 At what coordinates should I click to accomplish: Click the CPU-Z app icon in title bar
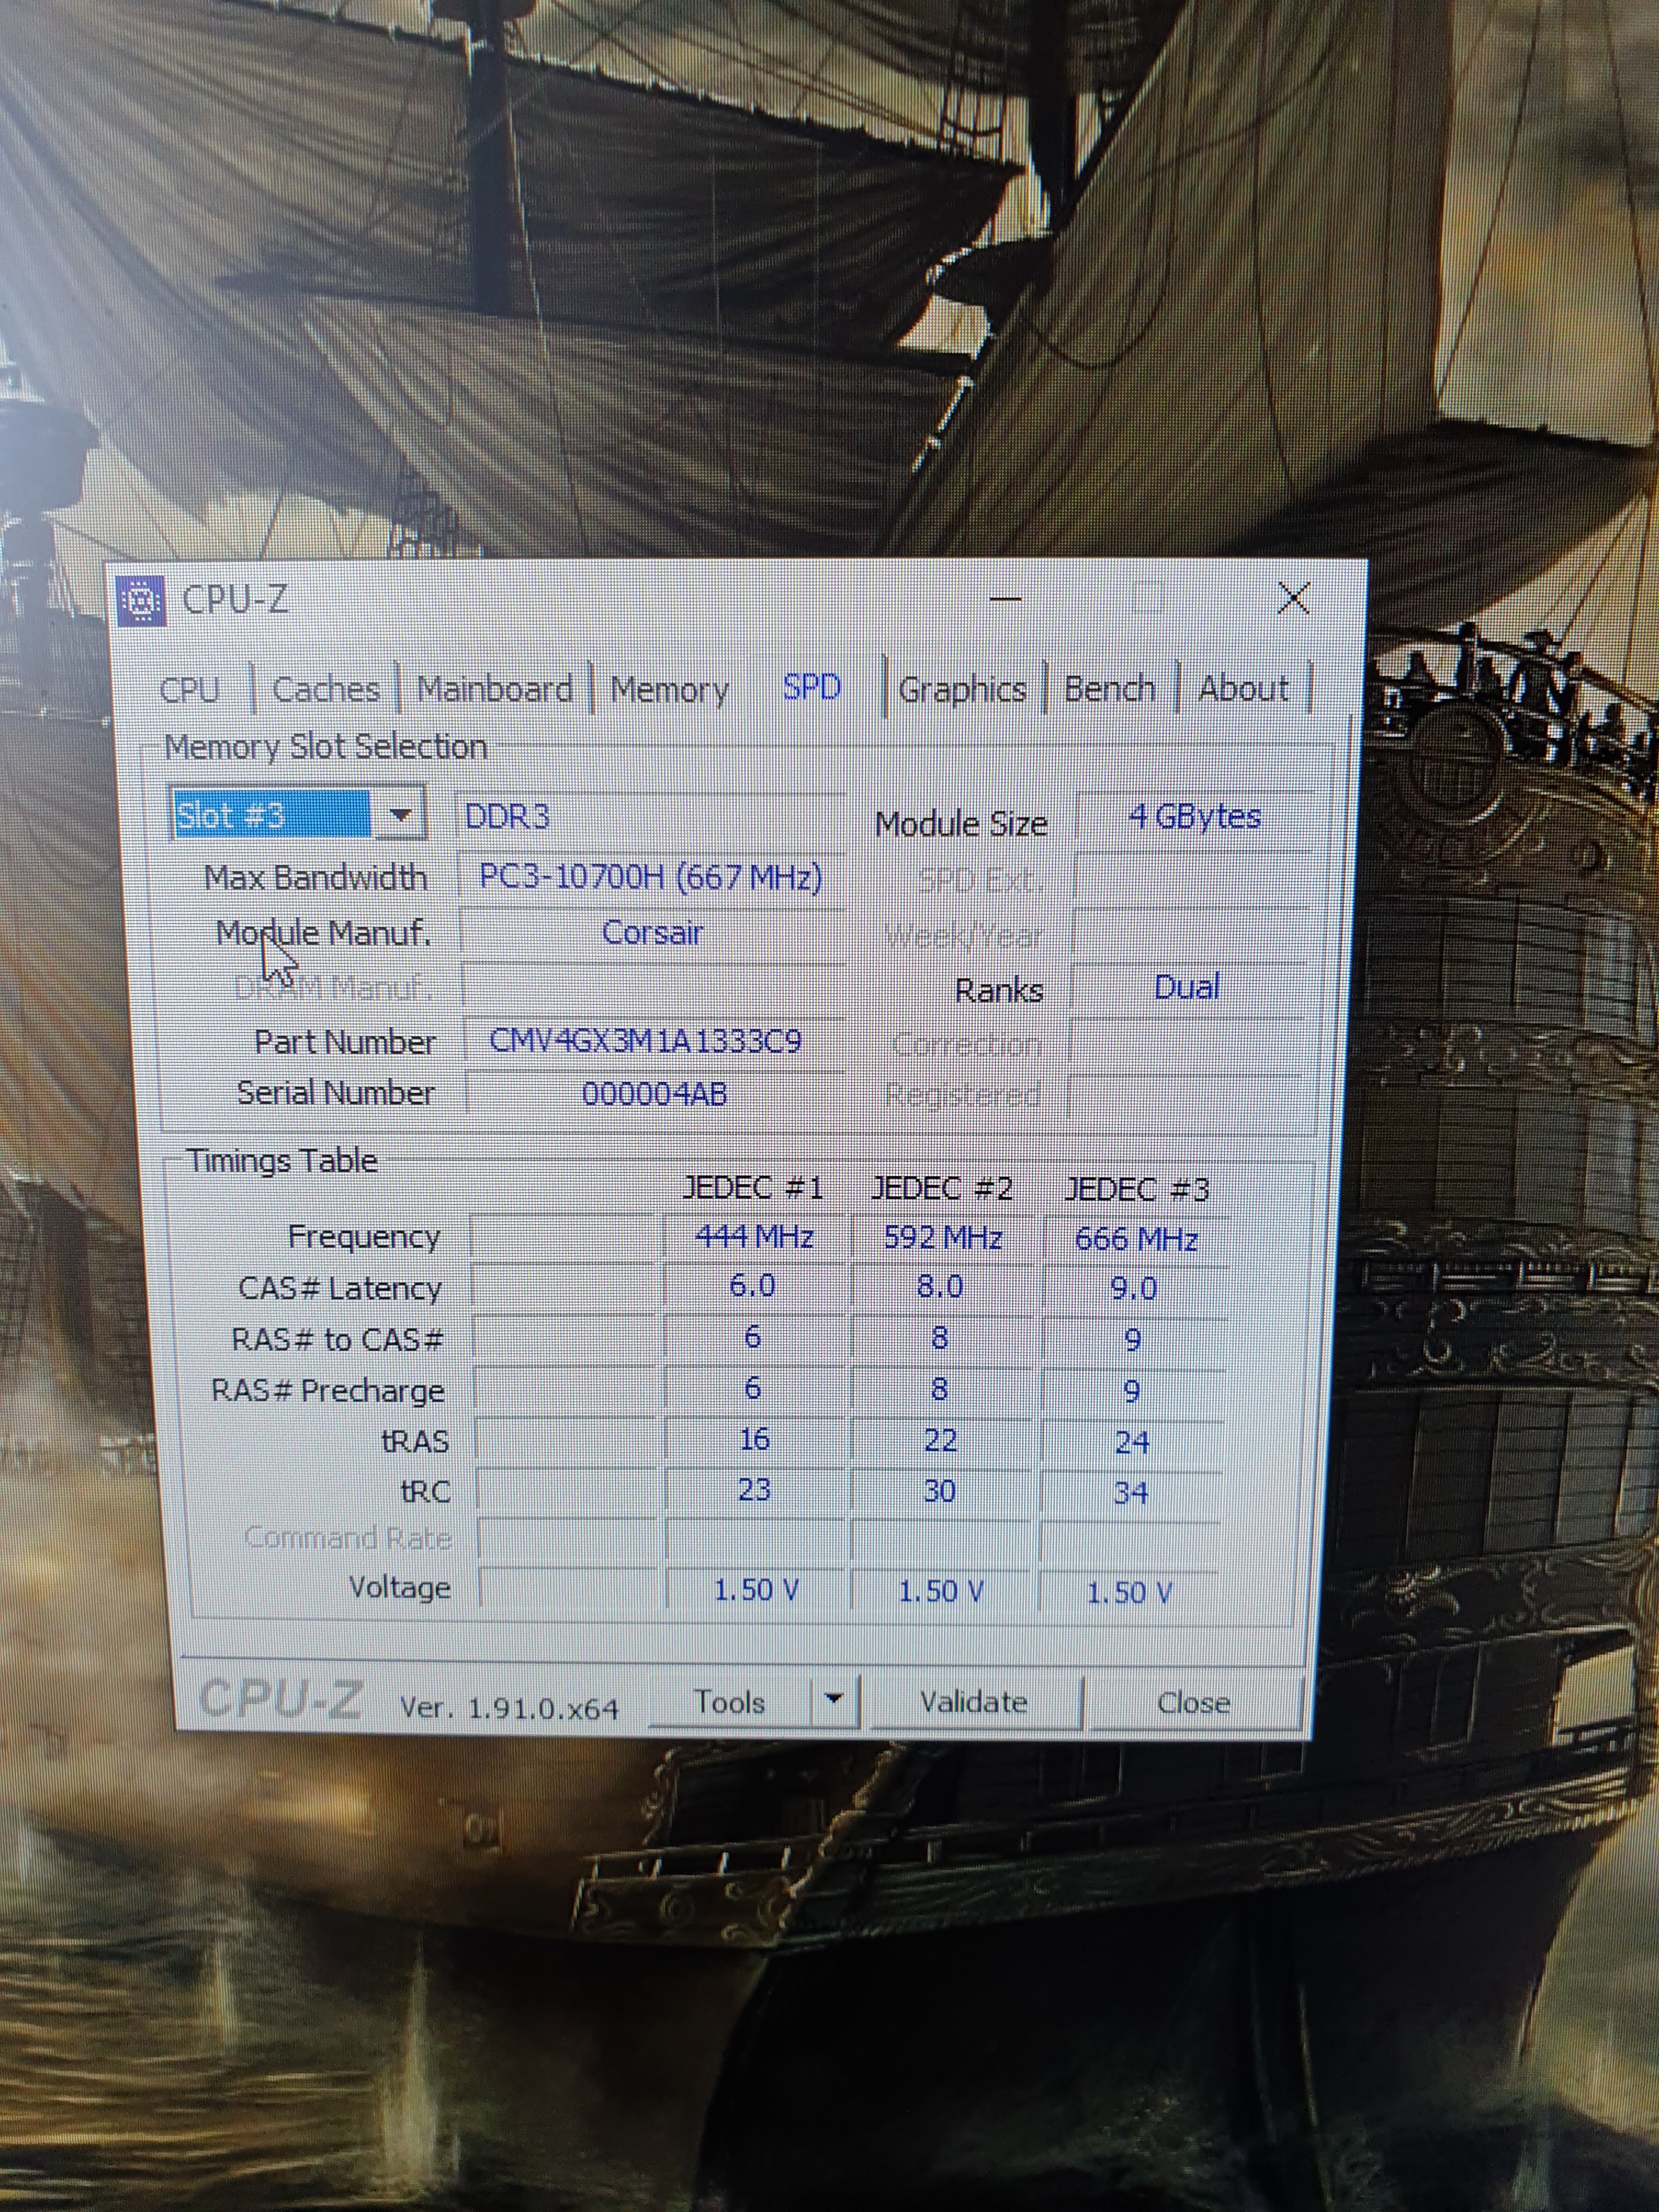(140, 601)
